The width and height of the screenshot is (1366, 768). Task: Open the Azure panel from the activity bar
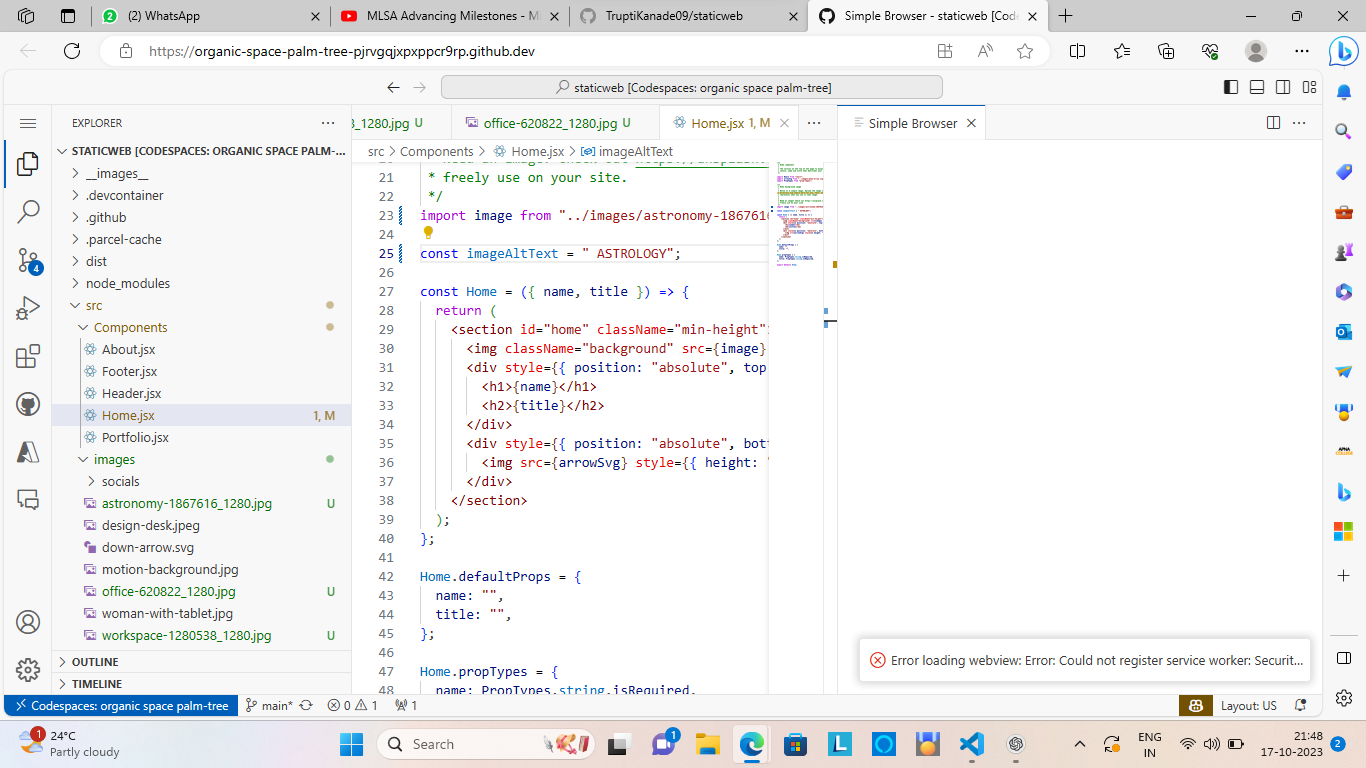pyautogui.click(x=27, y=450)
